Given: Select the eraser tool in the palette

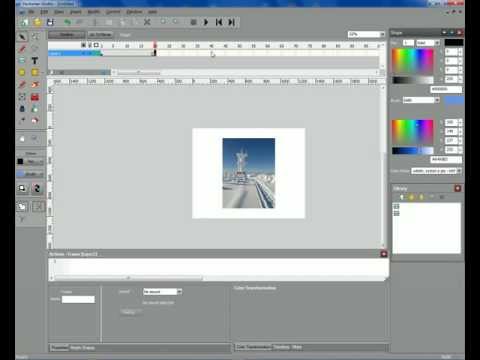Looking at the screenshot, I should pyautogui.click(x=35, y=121).
